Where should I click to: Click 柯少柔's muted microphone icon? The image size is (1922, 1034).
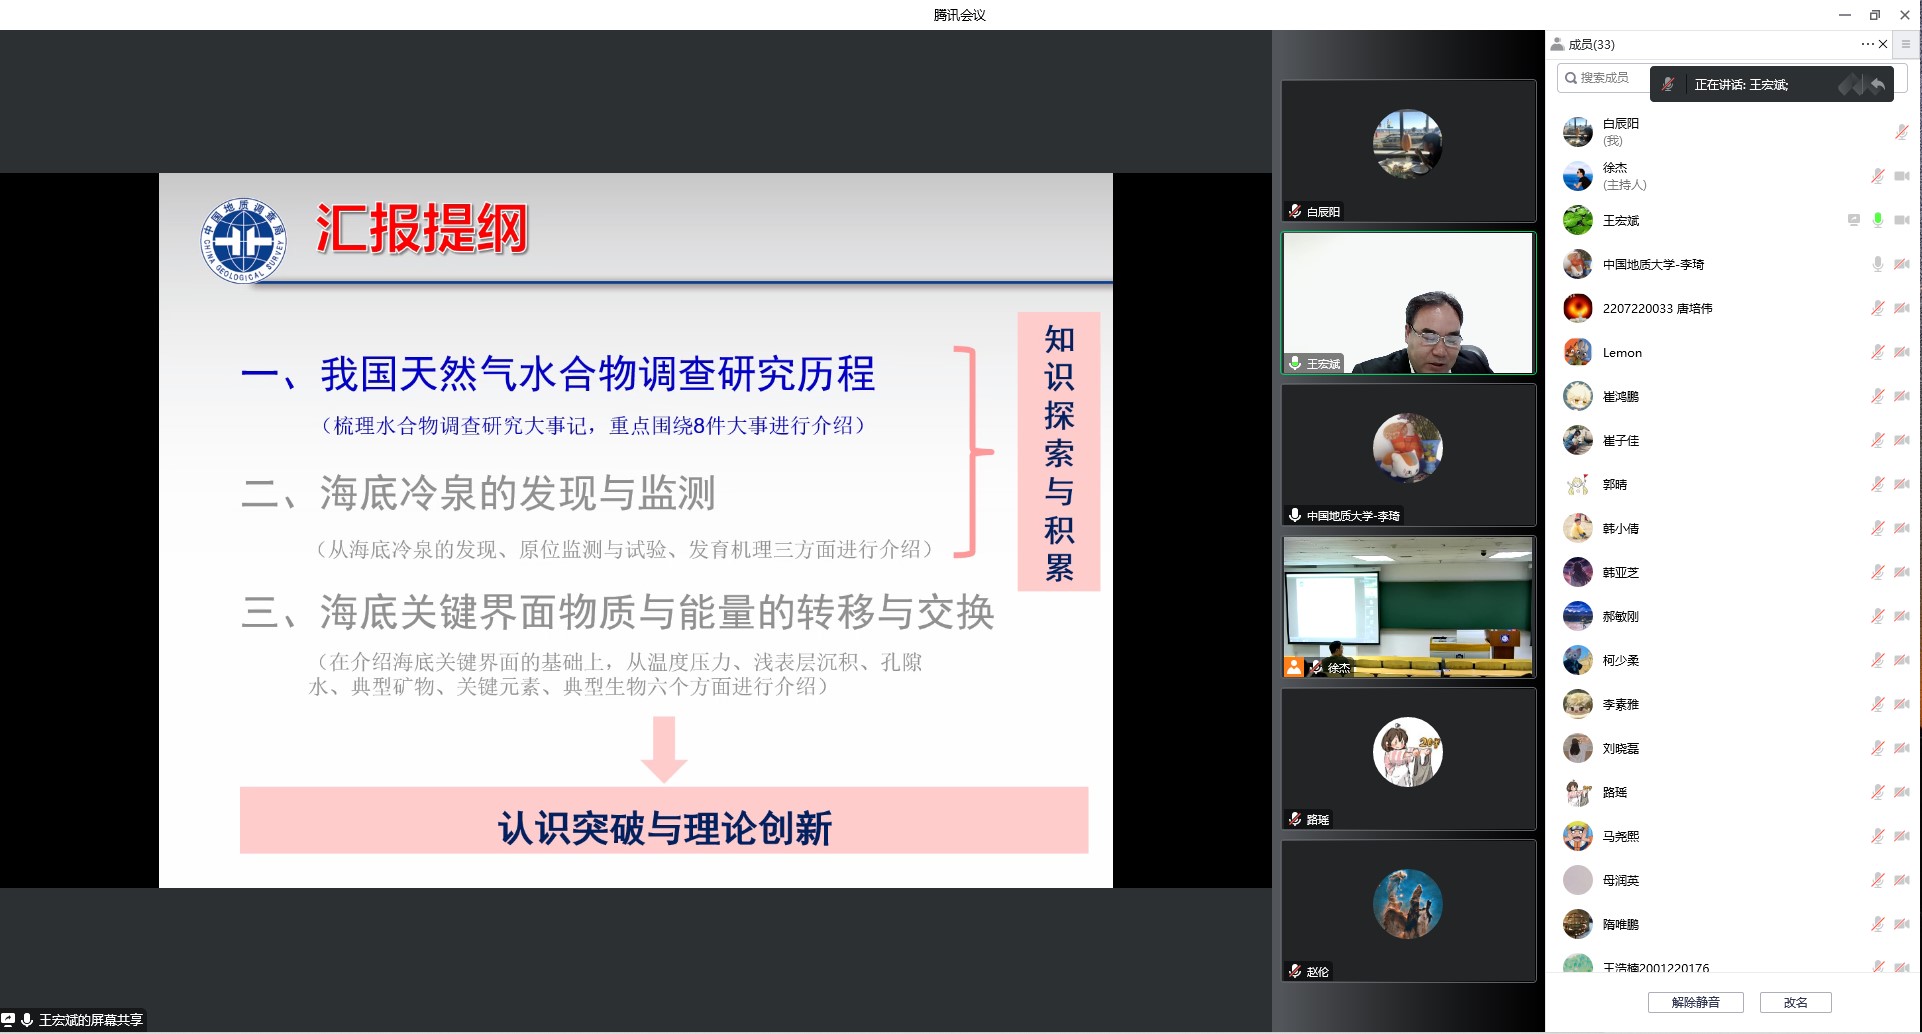point(1878,660)
